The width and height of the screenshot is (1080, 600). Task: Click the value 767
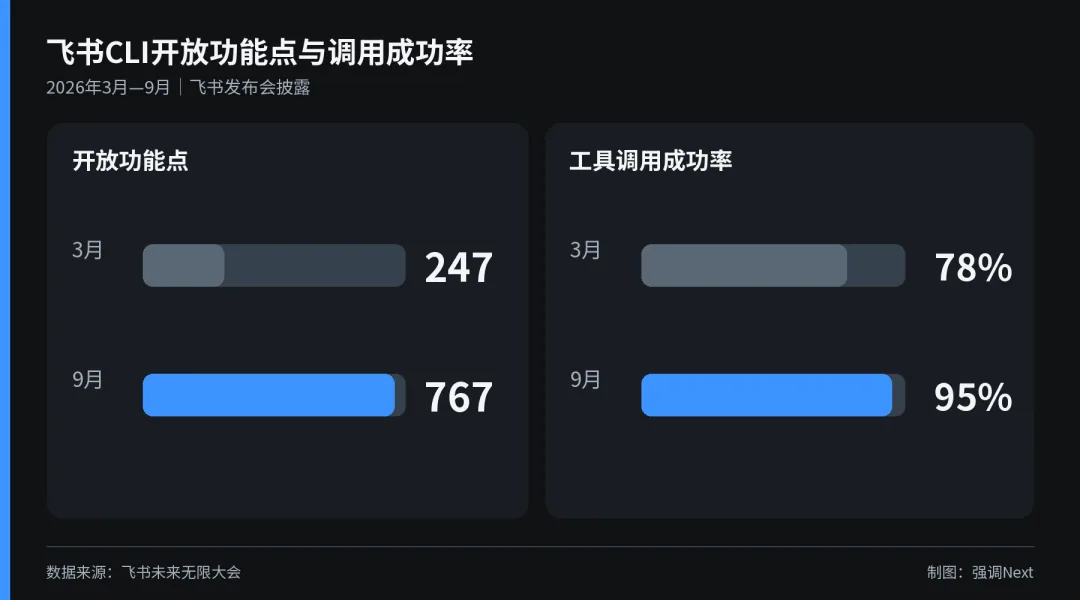[x=459, y=397]
